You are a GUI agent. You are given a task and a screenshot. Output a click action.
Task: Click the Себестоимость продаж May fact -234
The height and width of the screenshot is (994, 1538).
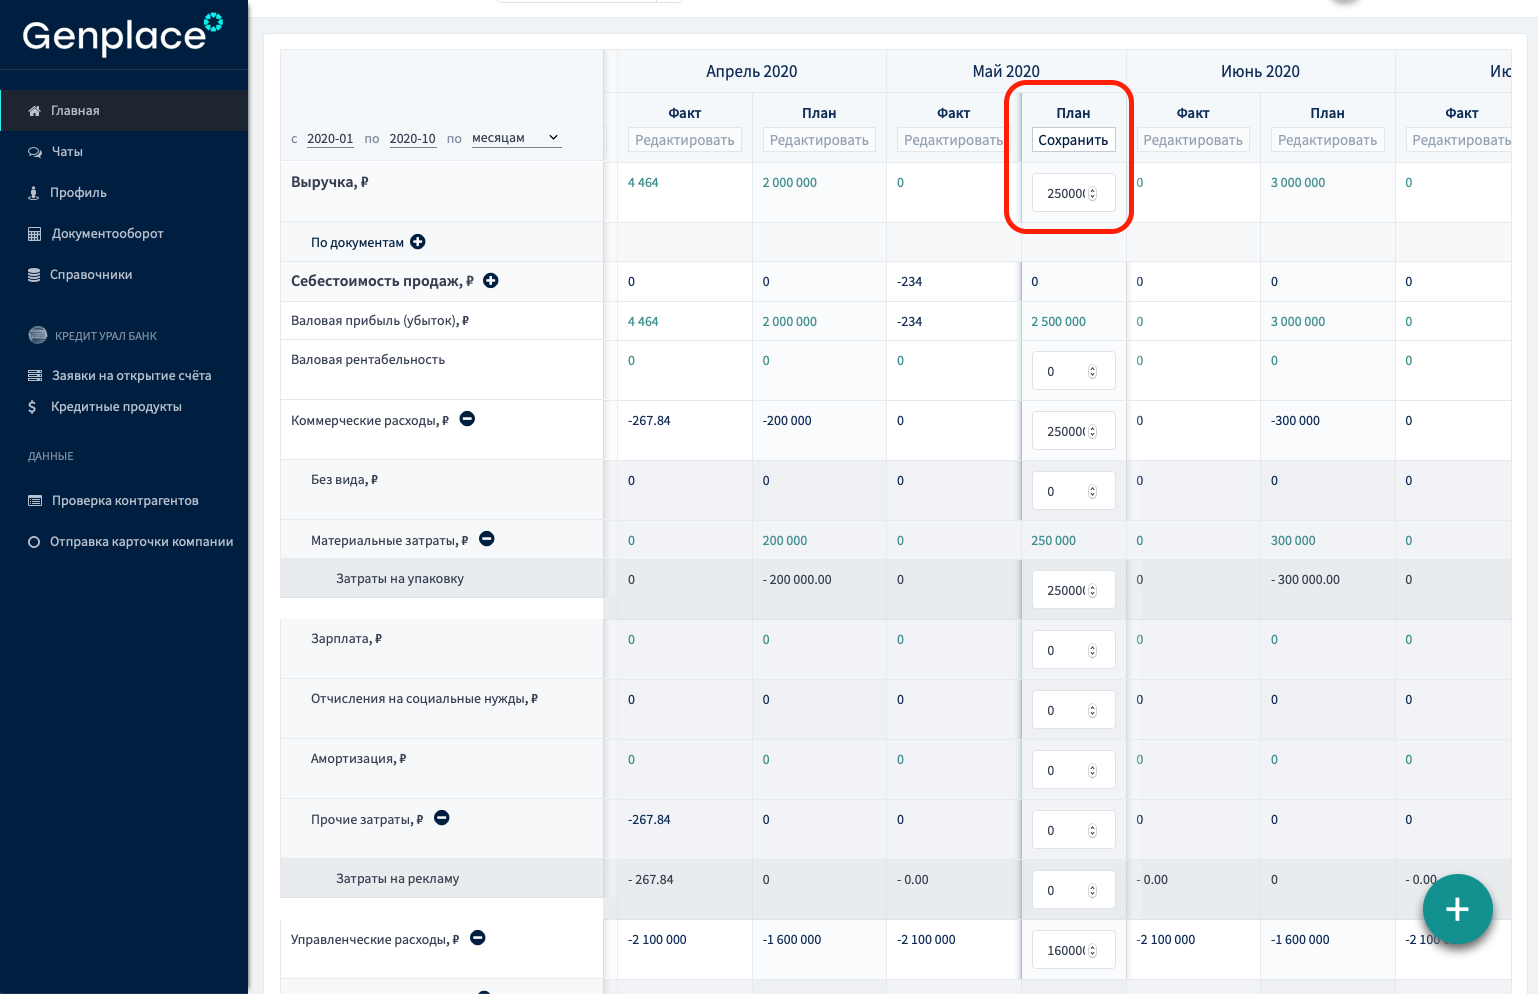tap(910, 282)
